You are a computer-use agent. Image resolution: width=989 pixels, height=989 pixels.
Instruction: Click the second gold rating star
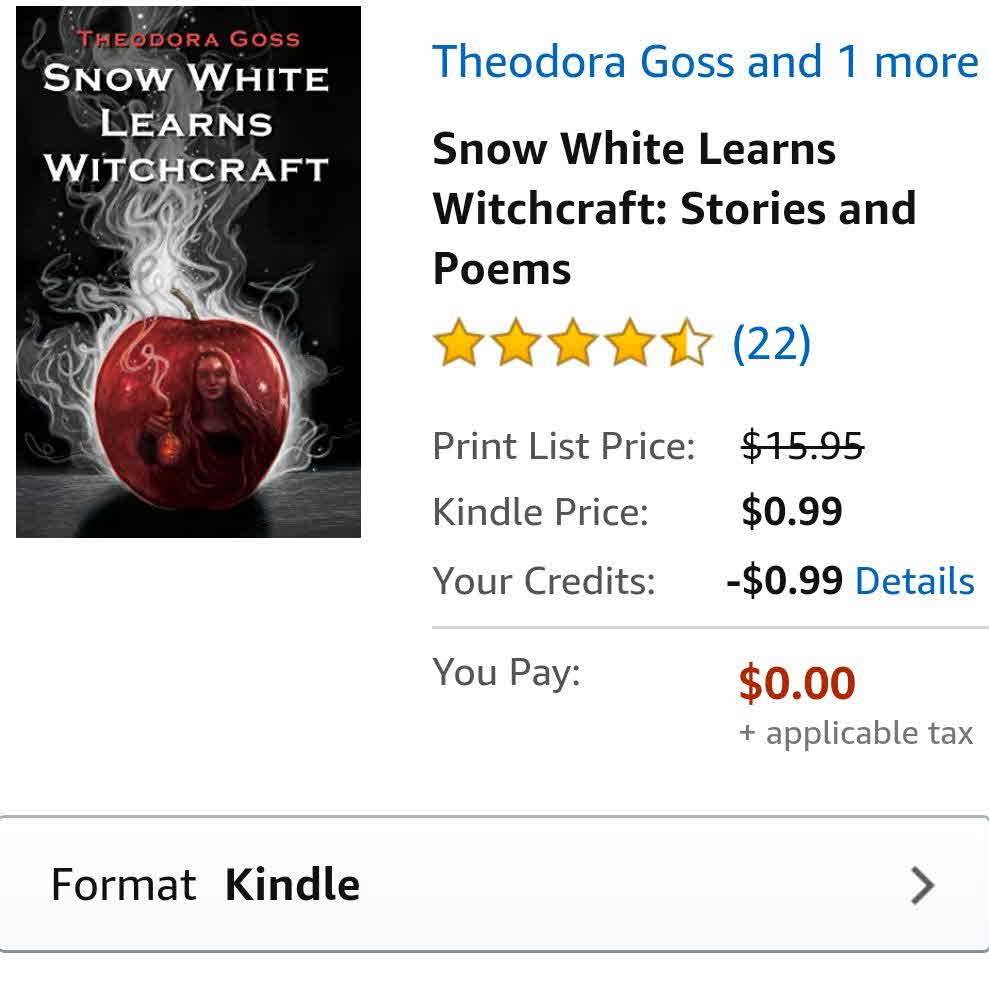(x=516, y=342)
